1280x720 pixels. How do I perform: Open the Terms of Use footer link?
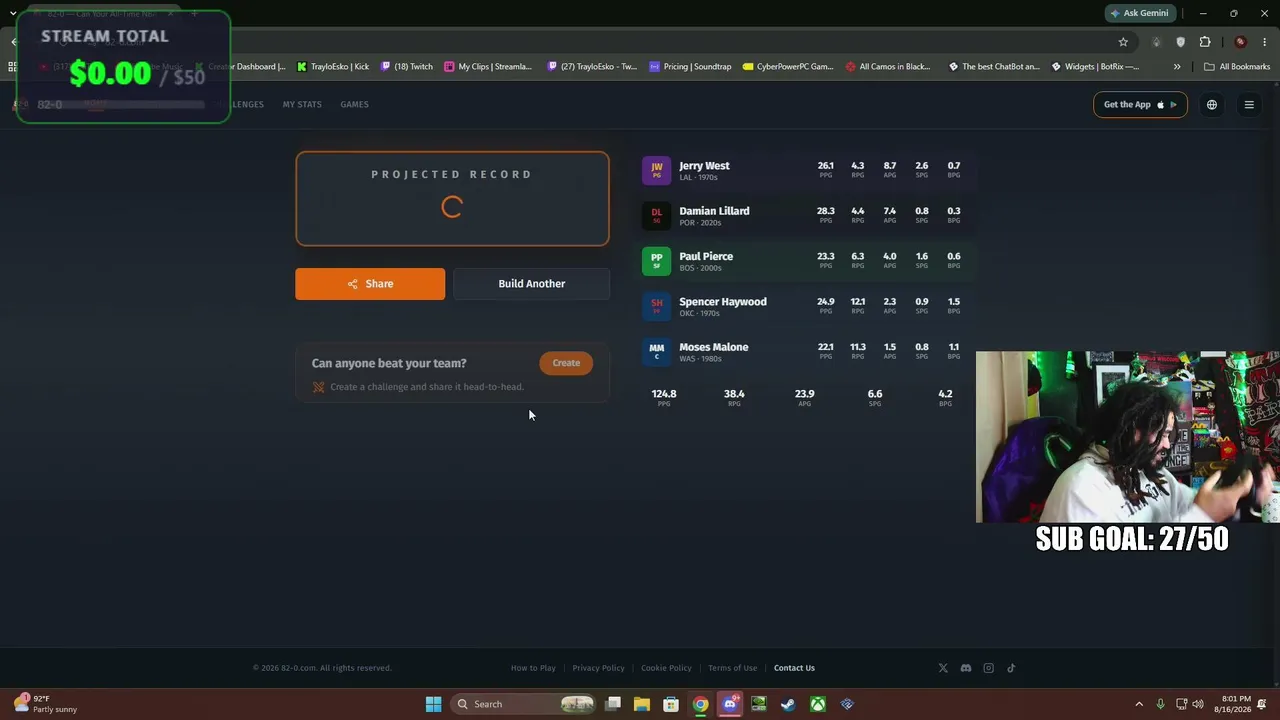point(732,668)
